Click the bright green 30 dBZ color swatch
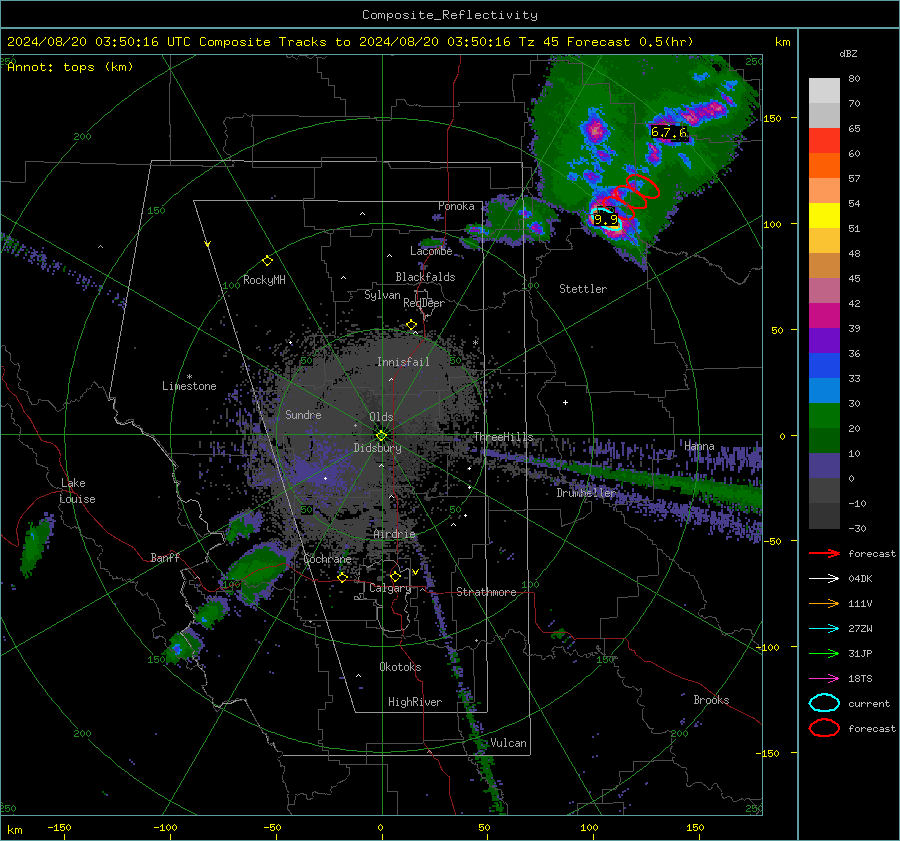The height and width of the screenshot is (841, 900). (824, 416)
